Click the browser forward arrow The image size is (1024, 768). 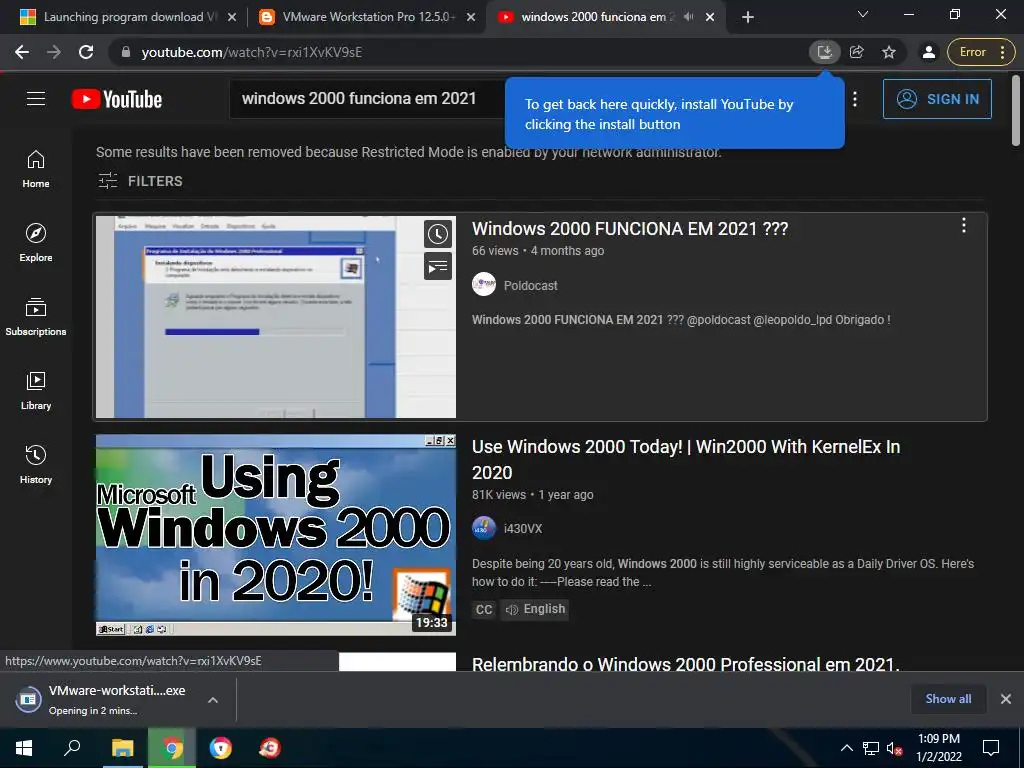tap(54, 52)
